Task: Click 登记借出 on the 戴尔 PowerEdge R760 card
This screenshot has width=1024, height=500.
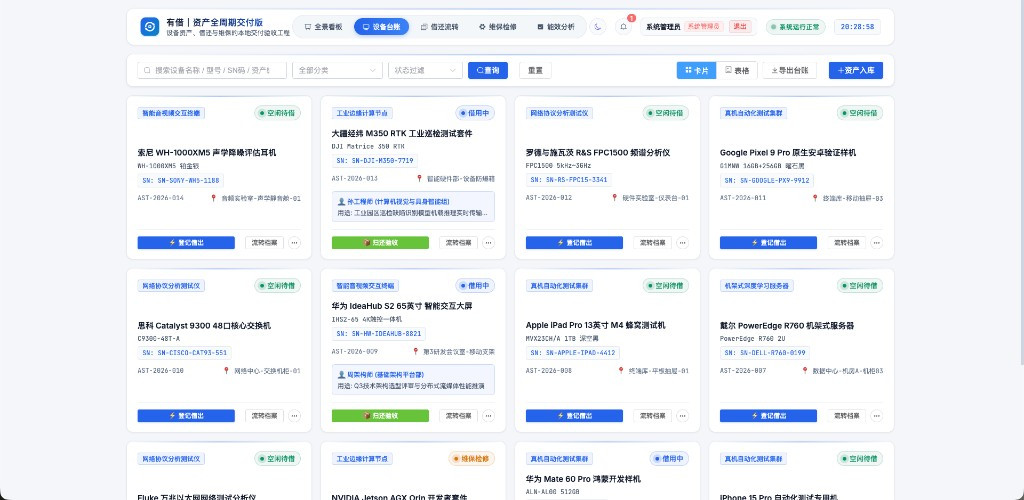Action: click(768, 415)
